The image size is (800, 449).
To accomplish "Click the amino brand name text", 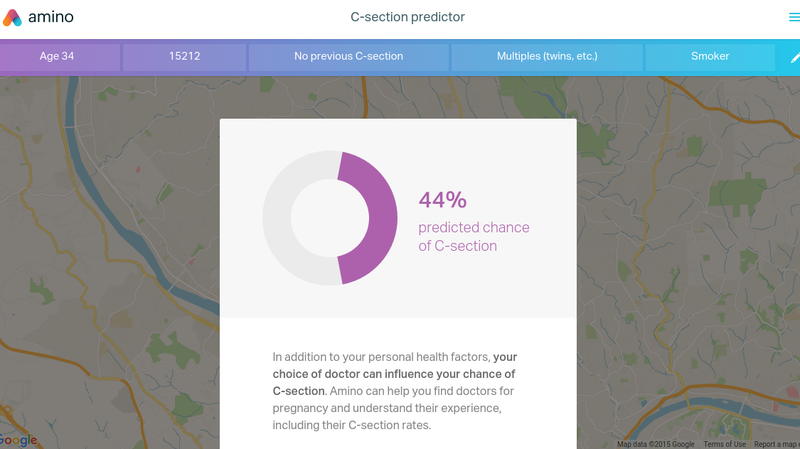I will tap(51, 17).
